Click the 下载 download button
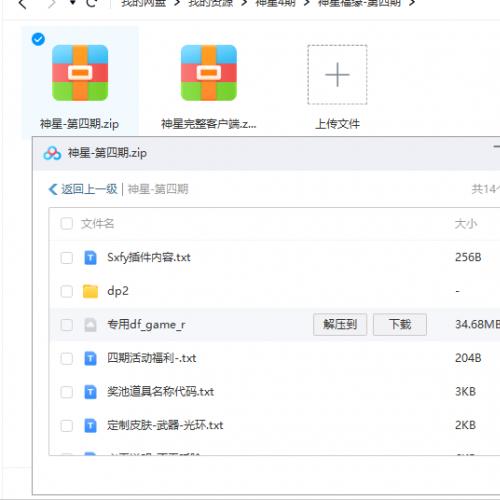The image size is (500, 500). [400, 324]
